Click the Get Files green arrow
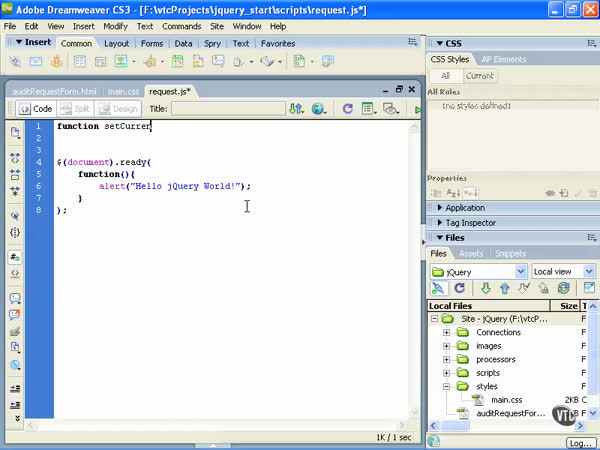 click(x=485, y=289)
